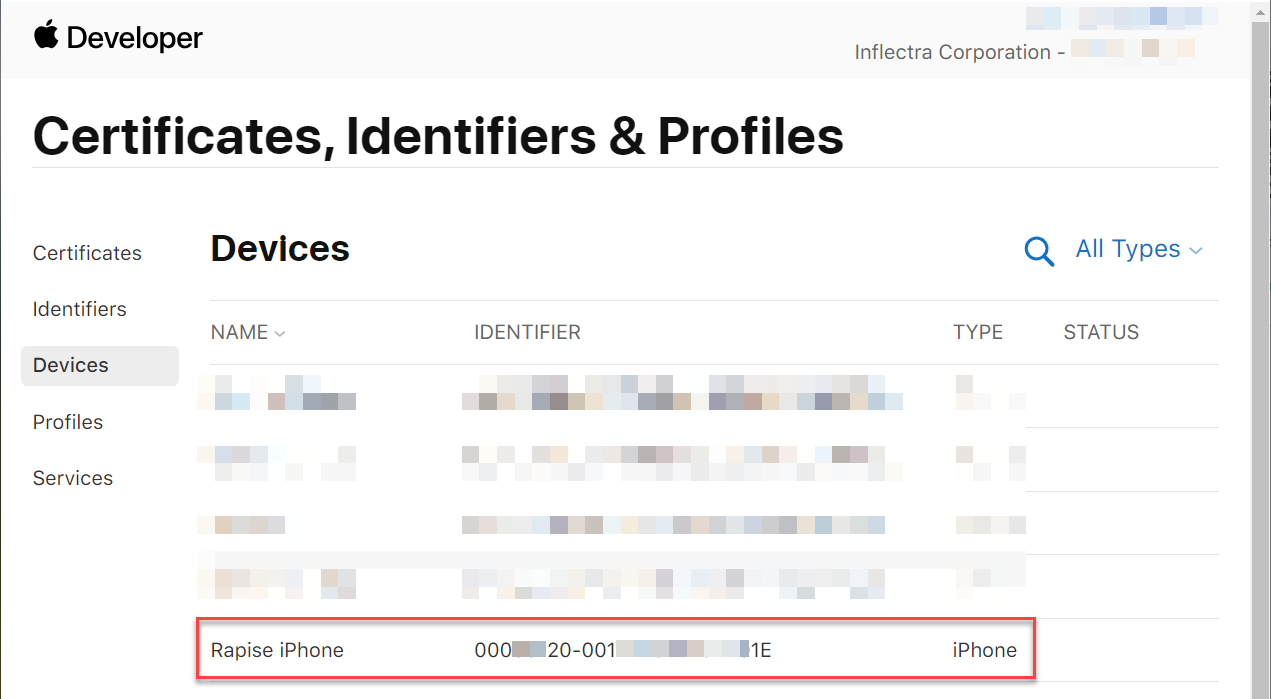
Task: Click the iPhone type in Rapise row
Action: [984, 650]
